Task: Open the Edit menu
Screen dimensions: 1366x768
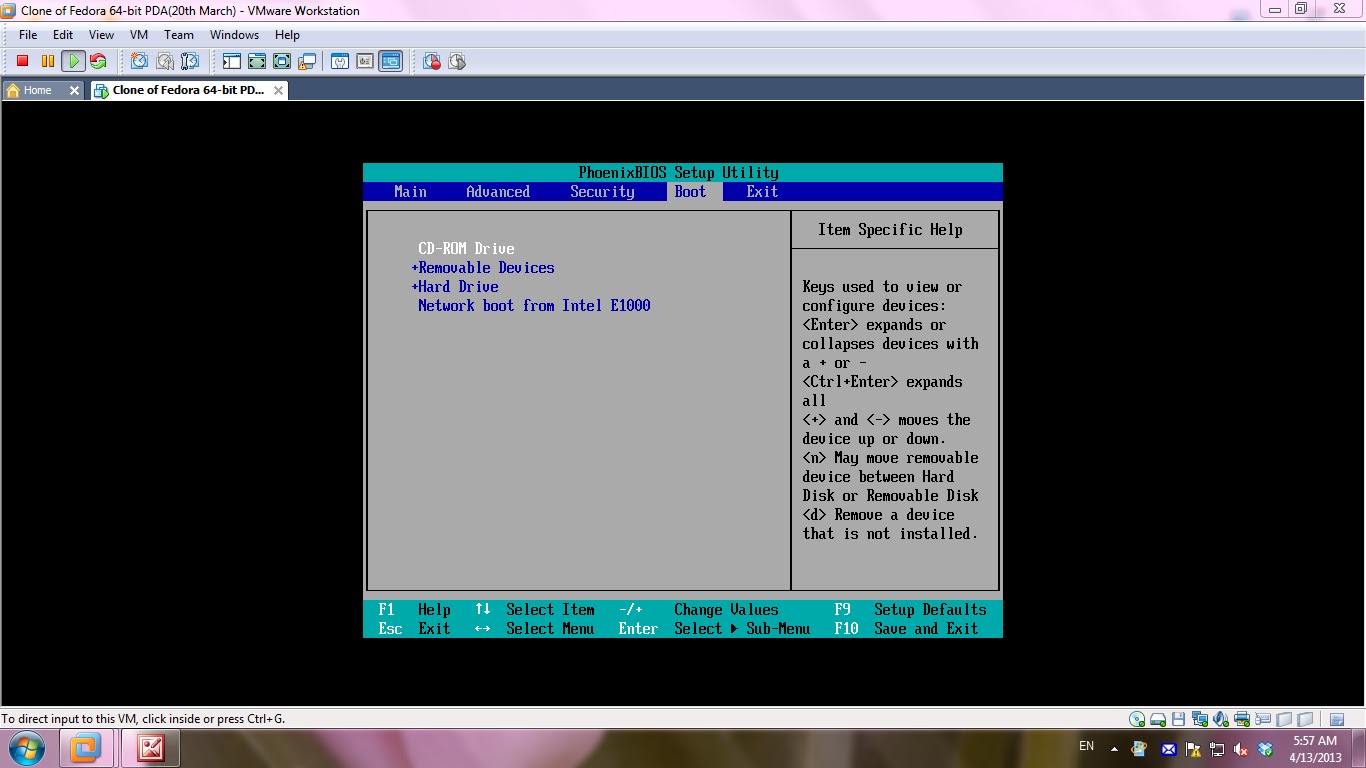Action: pos(63,35)
